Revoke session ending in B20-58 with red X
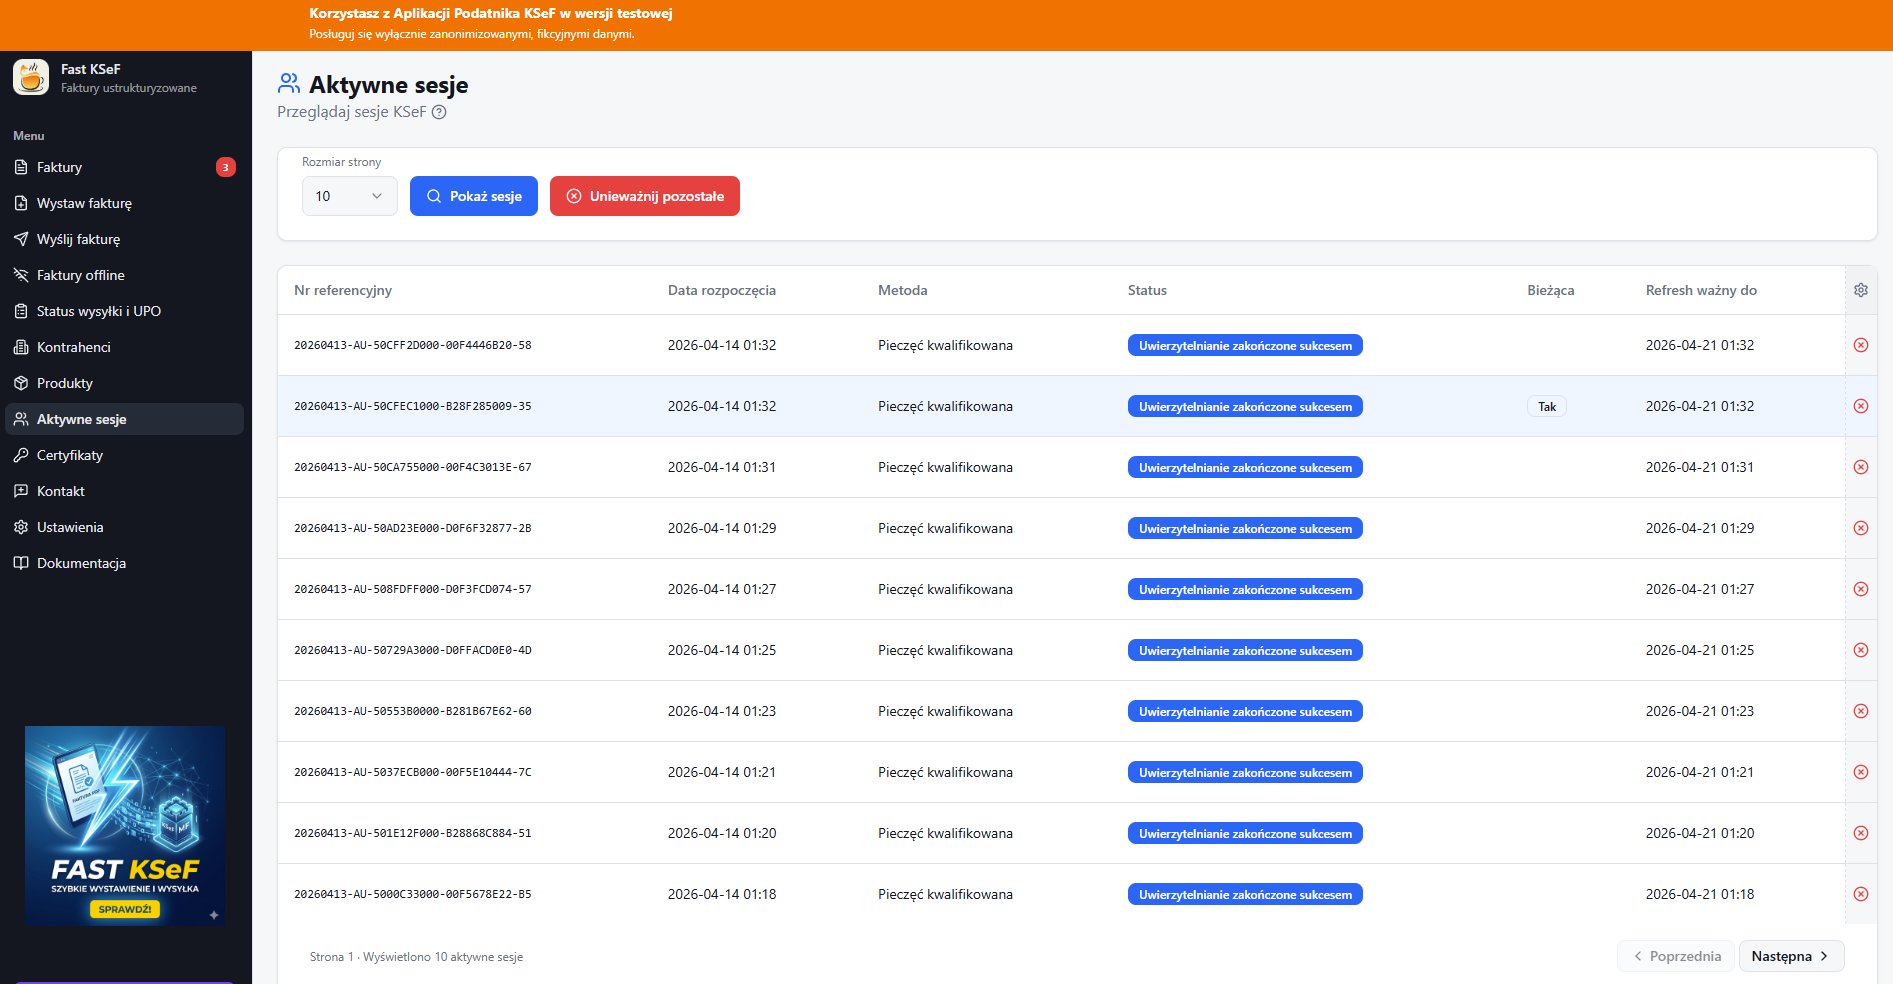This screenshot has width=1893, height=984. pyautogui.click(x=1860, y=345)
